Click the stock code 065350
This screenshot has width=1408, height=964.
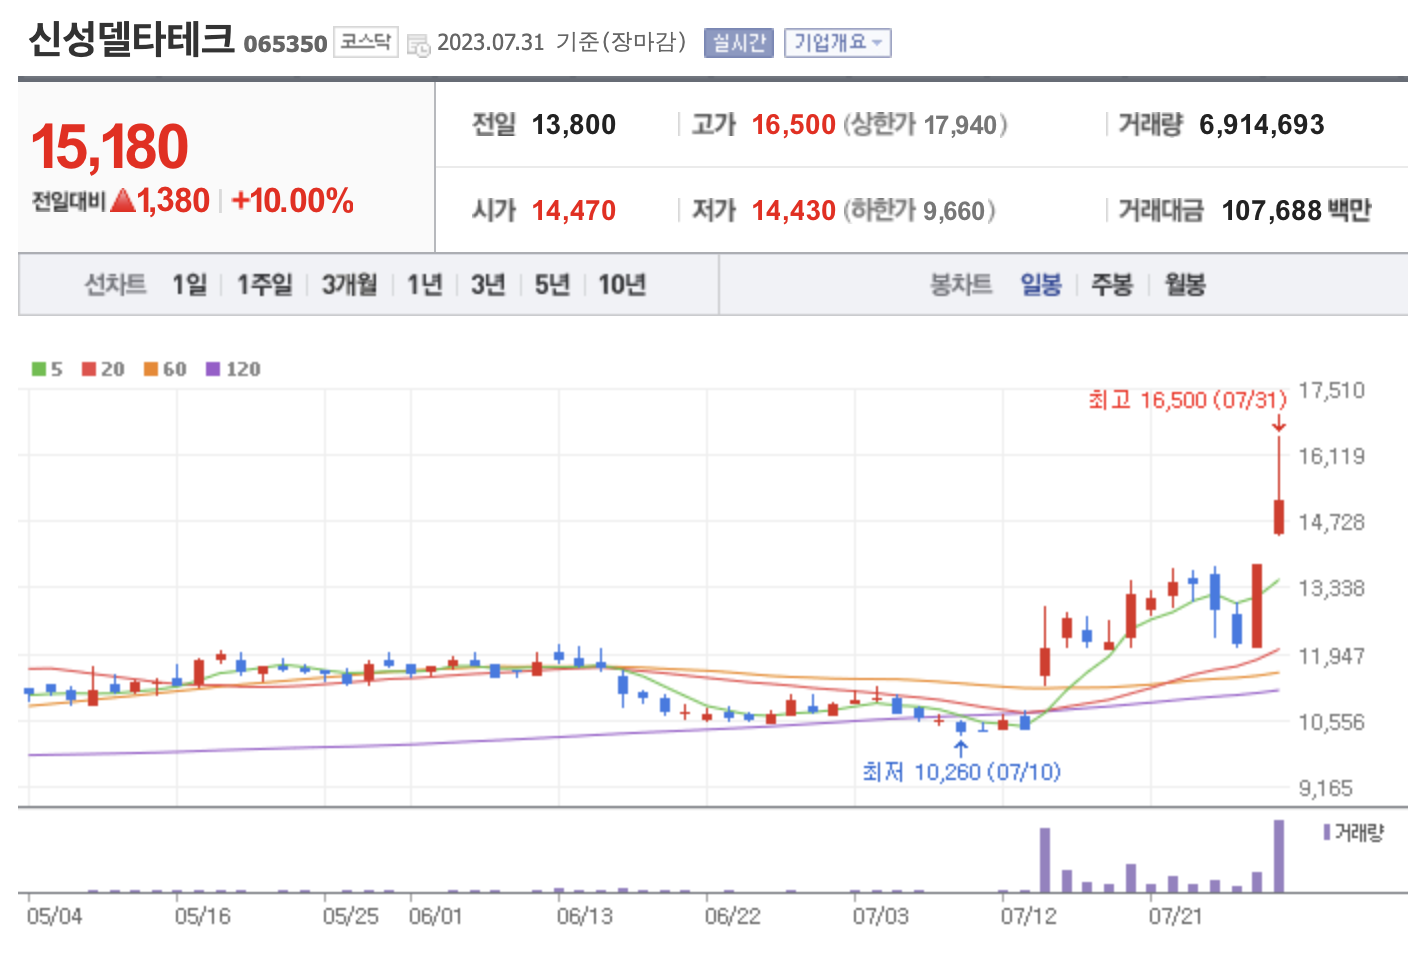tap(285, 44)
